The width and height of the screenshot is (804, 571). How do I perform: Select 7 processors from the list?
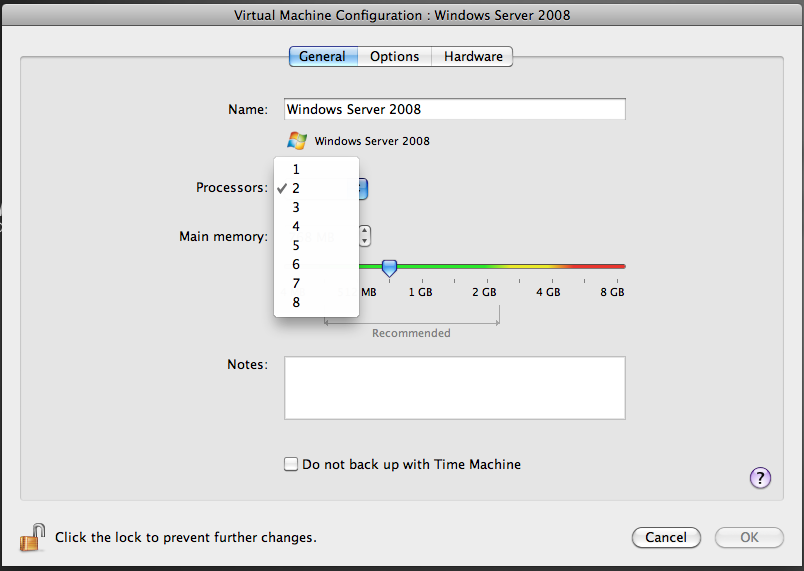(x=316, y=283)
